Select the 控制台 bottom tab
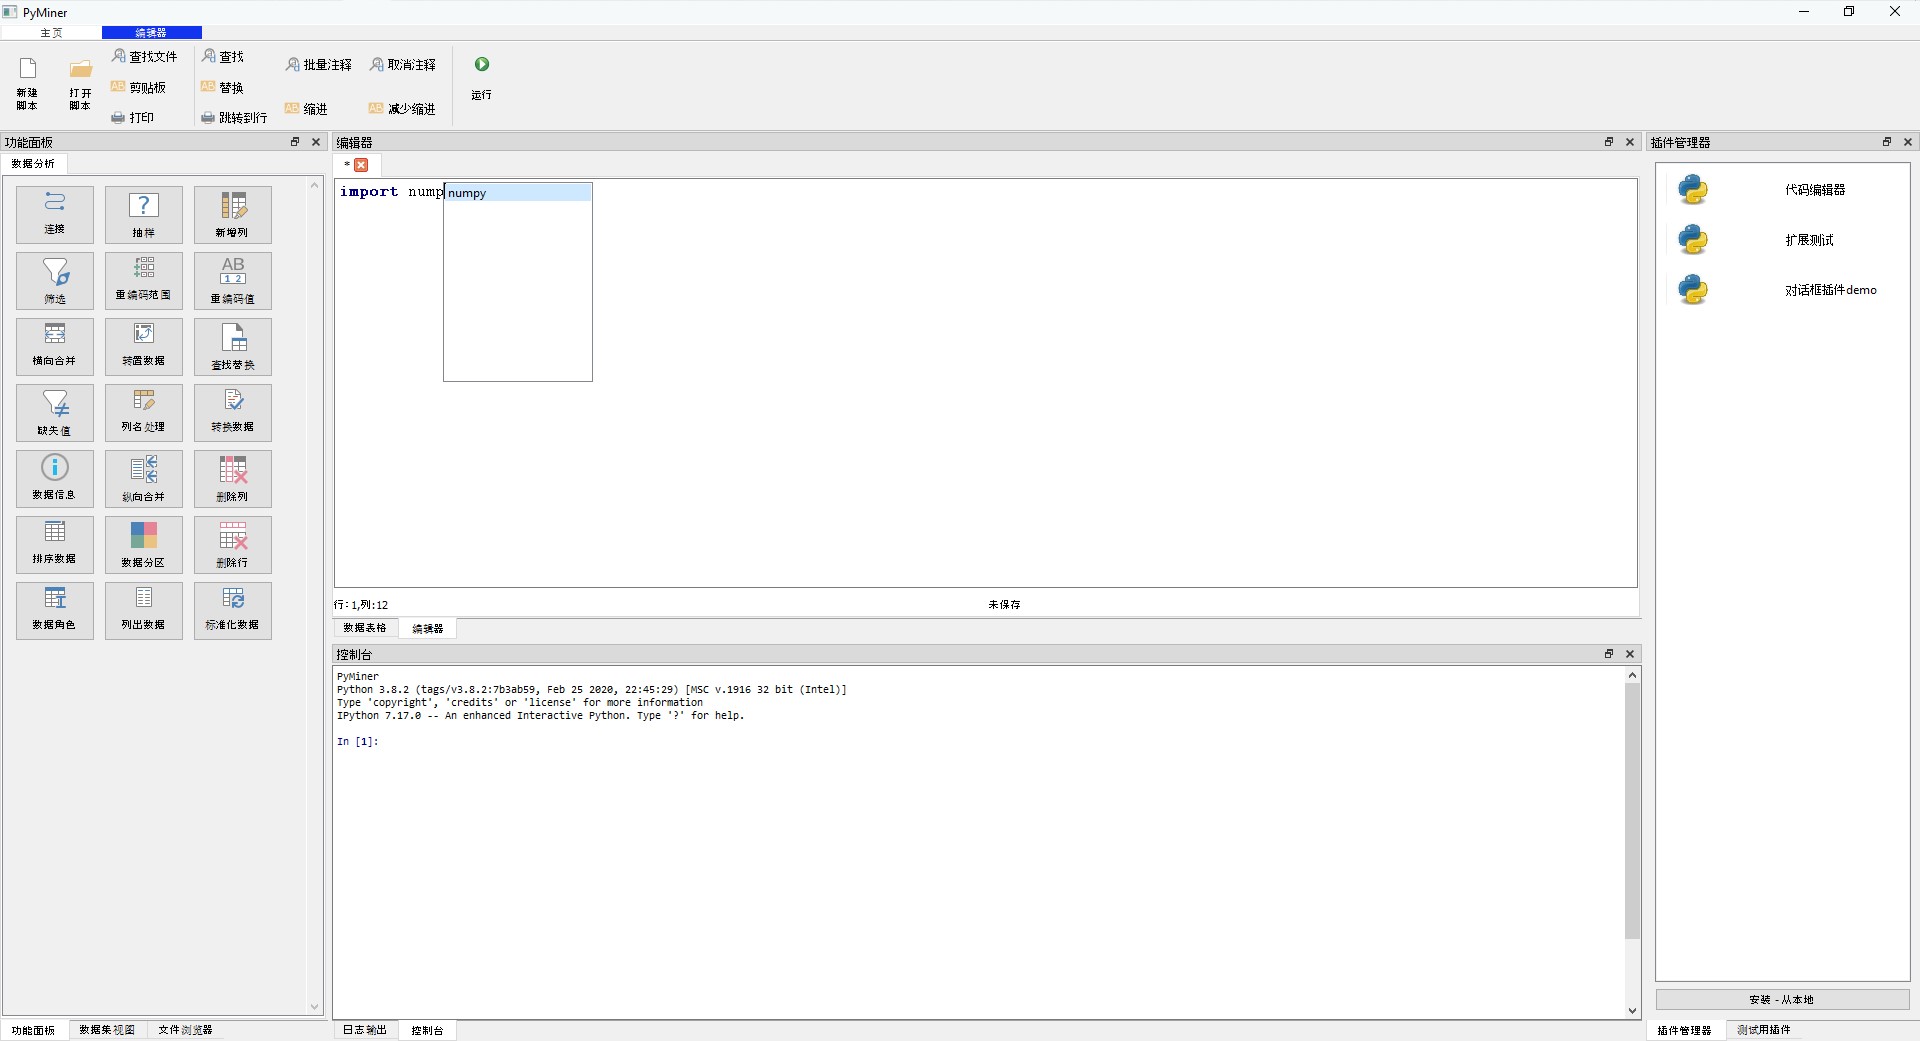1920x1041 pixels. pyautogui.click(x=427, y=1030)
